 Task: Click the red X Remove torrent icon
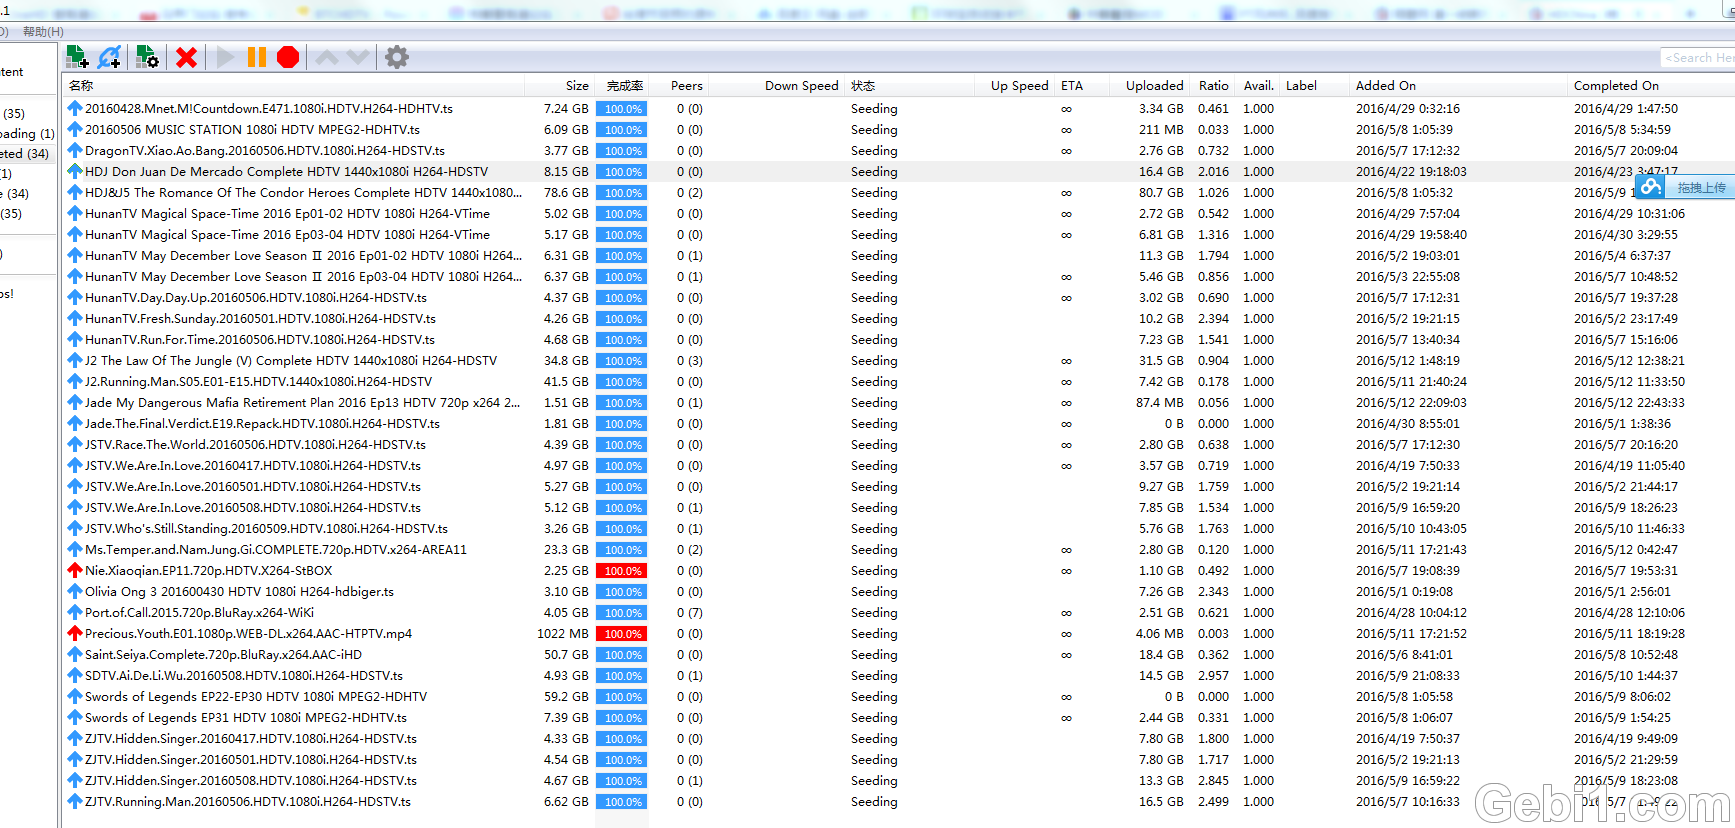pyautogui.click(x=186, y=57)
